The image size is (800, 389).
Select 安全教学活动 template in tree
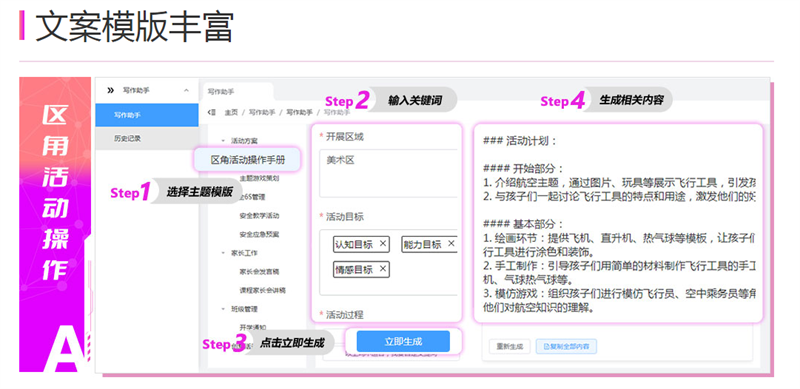pos(259,215)
